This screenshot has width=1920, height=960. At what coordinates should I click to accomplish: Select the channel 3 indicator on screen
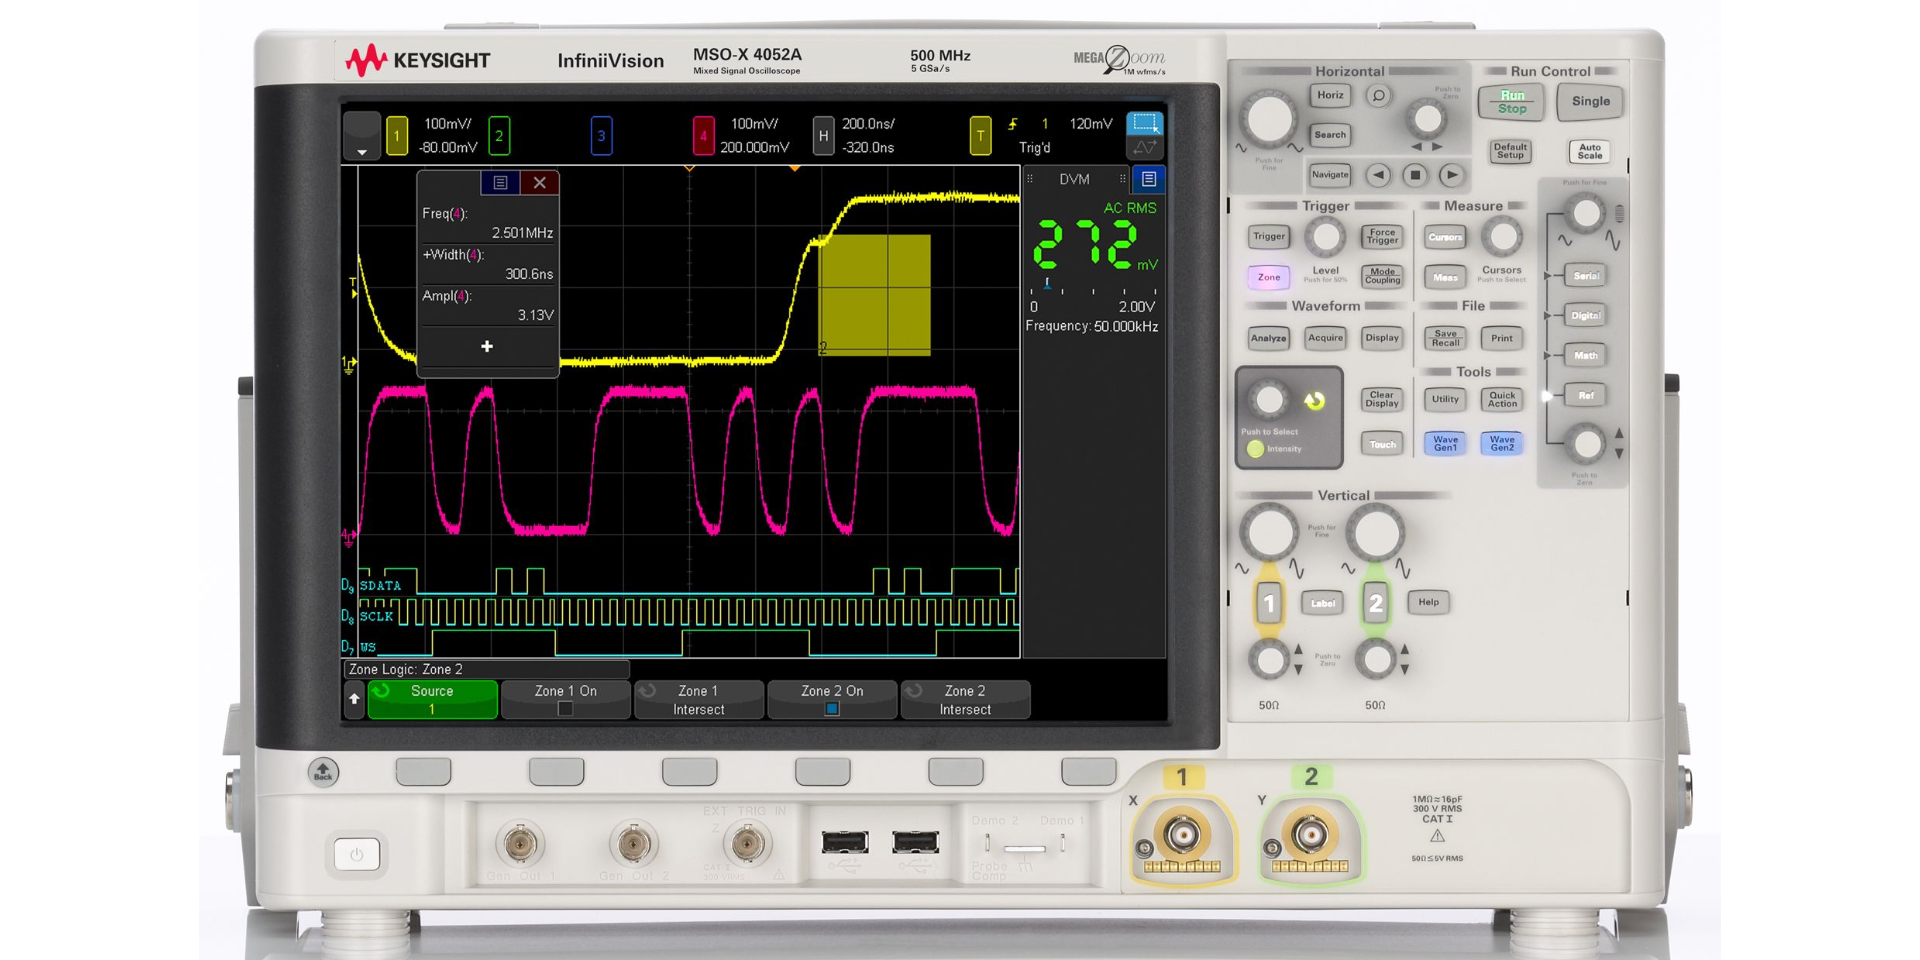(601, 136)
